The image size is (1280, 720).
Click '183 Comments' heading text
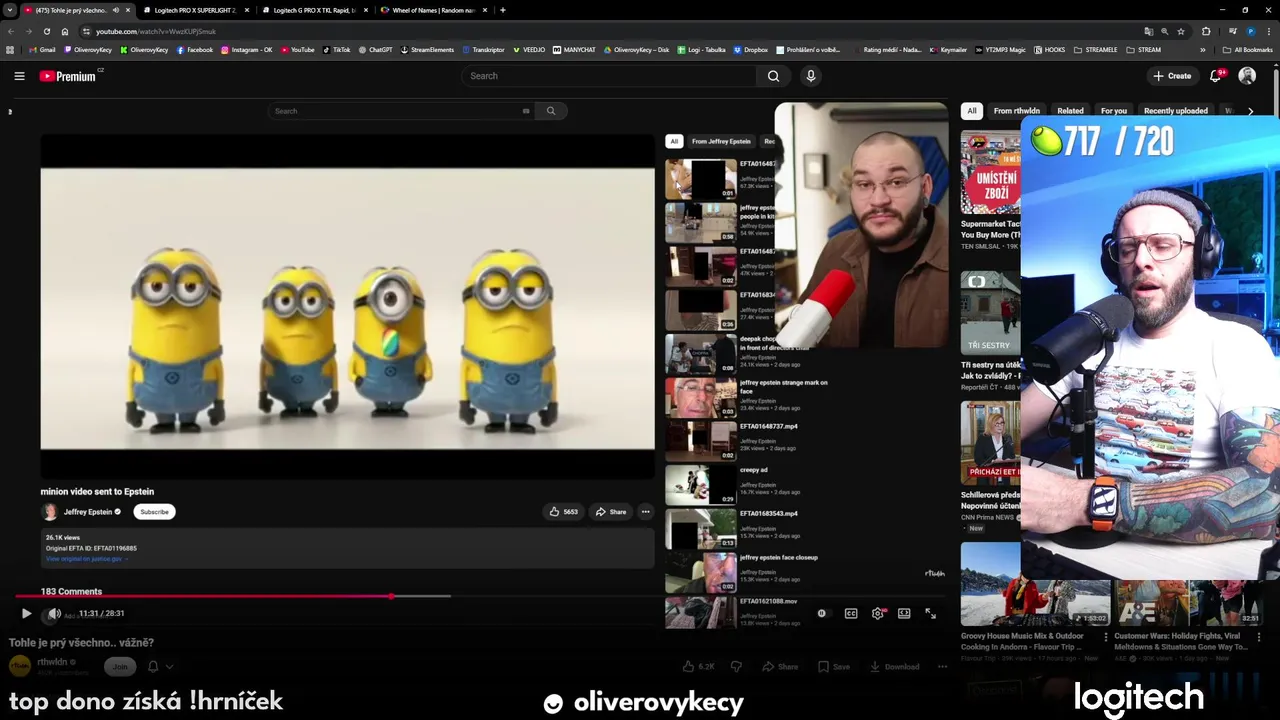[71, 592]
